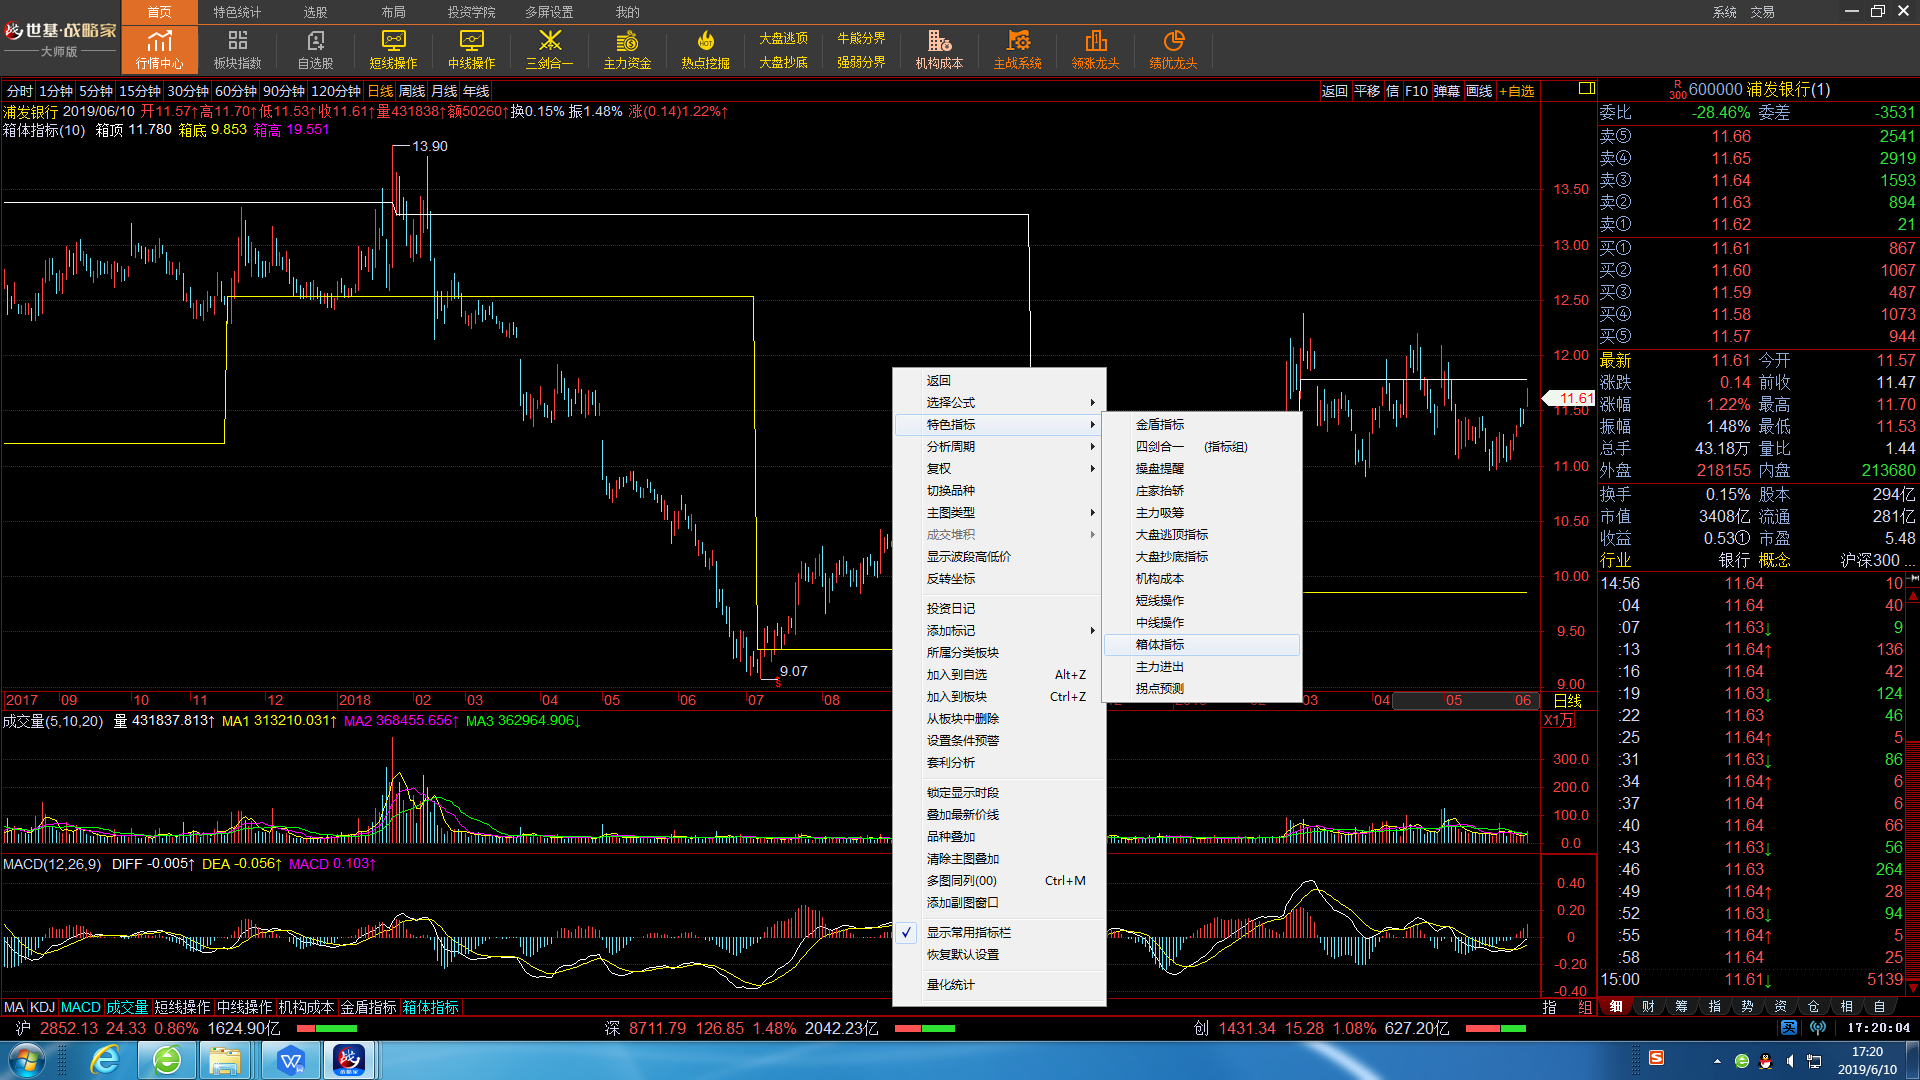Toggle 锁定显示时段 in the context menu

999,792
